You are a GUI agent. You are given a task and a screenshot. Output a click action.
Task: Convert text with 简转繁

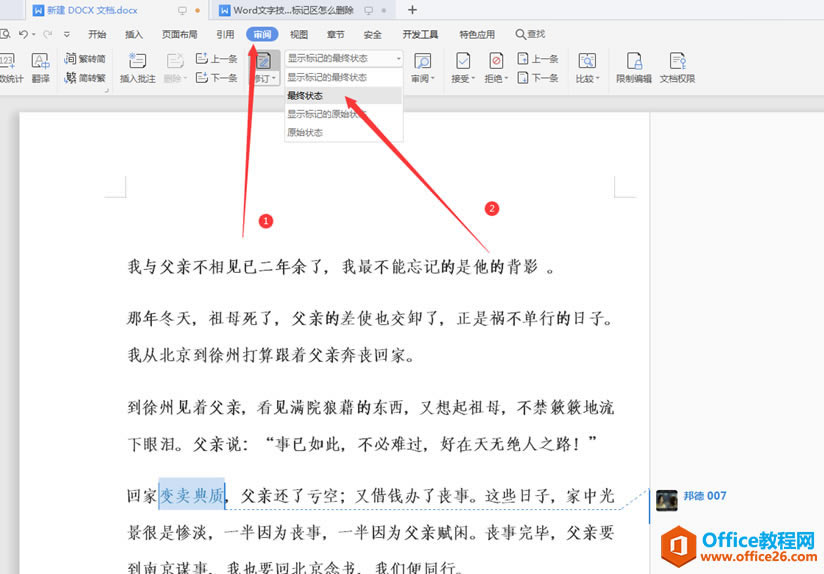pos(85,78)
